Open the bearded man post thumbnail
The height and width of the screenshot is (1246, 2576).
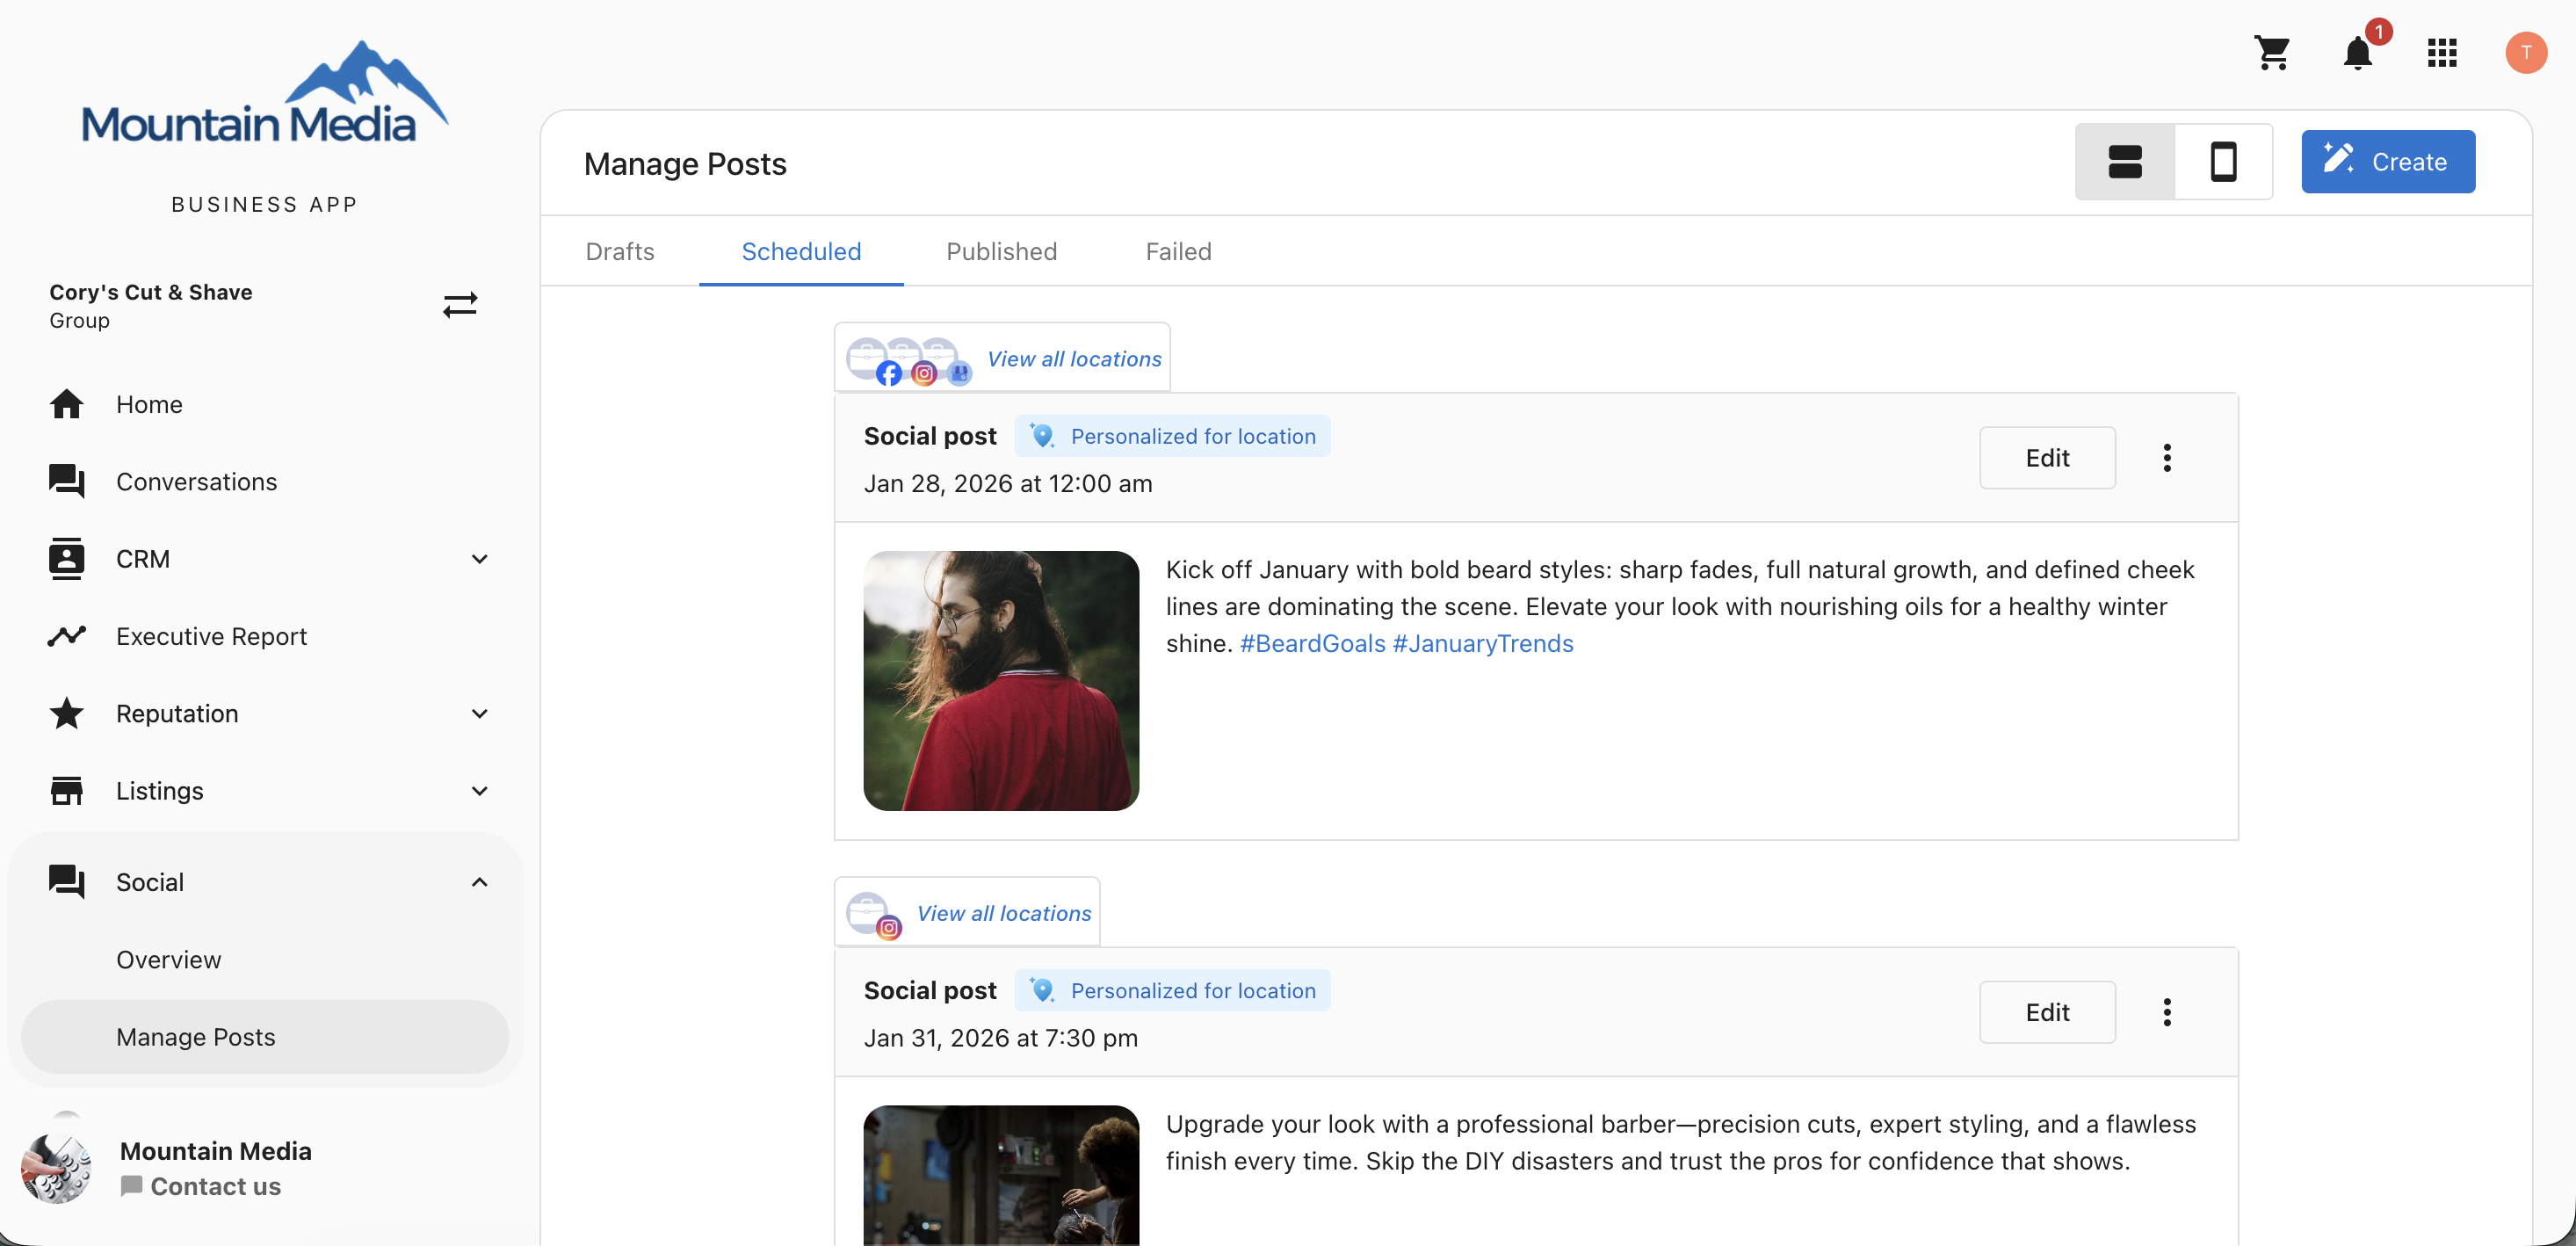pyautogui.click(x=1001, y=681)
